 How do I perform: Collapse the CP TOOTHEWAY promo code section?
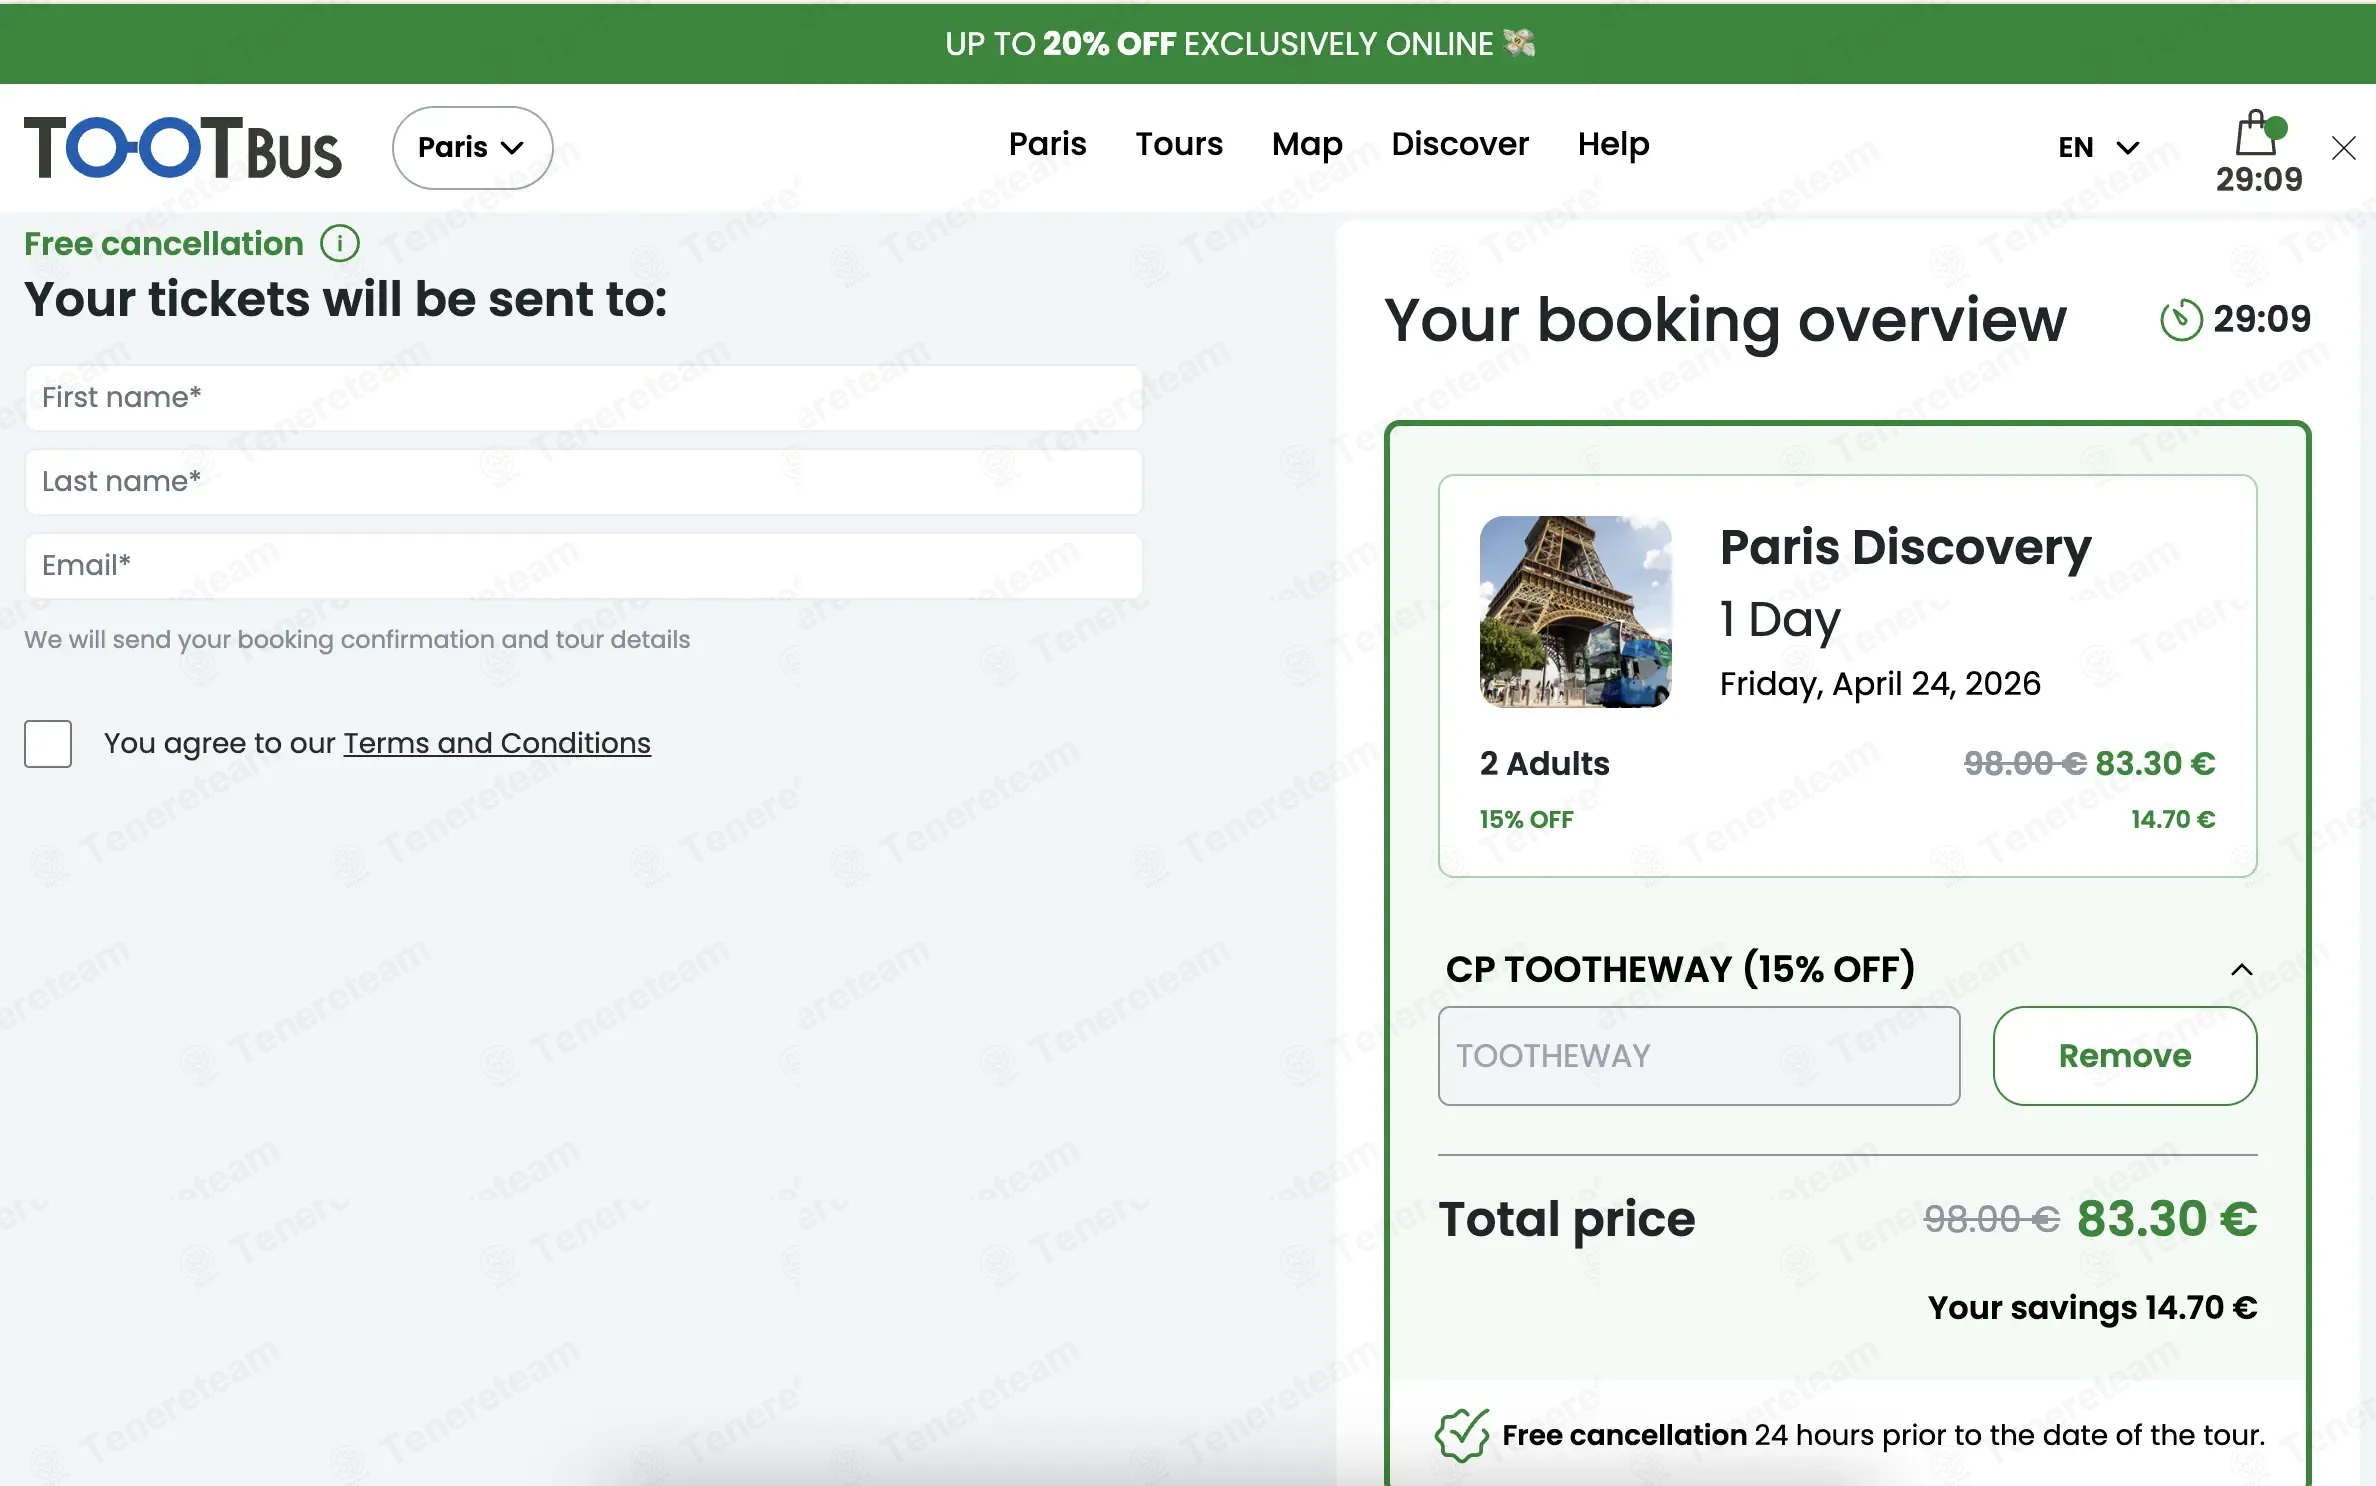click(x=2241, y=969)
